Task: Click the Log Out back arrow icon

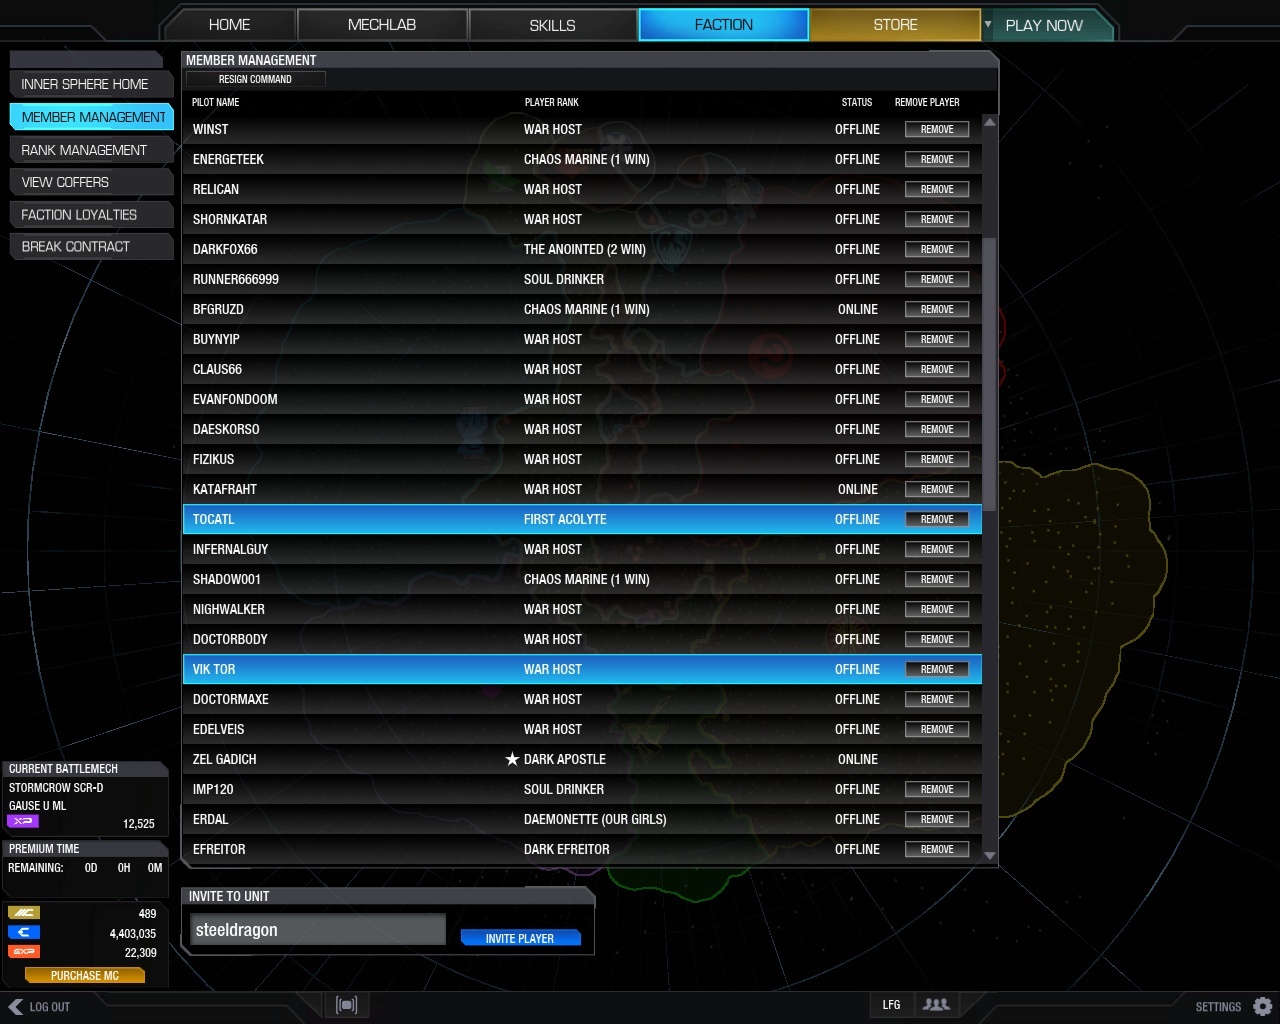Action: tap(15, 1007)
